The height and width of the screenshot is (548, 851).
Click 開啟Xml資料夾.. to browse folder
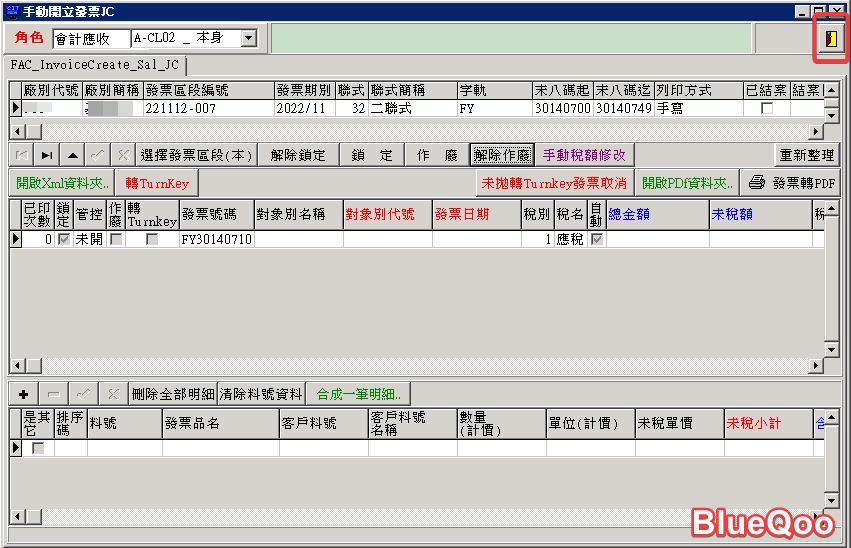click(63, 183)
